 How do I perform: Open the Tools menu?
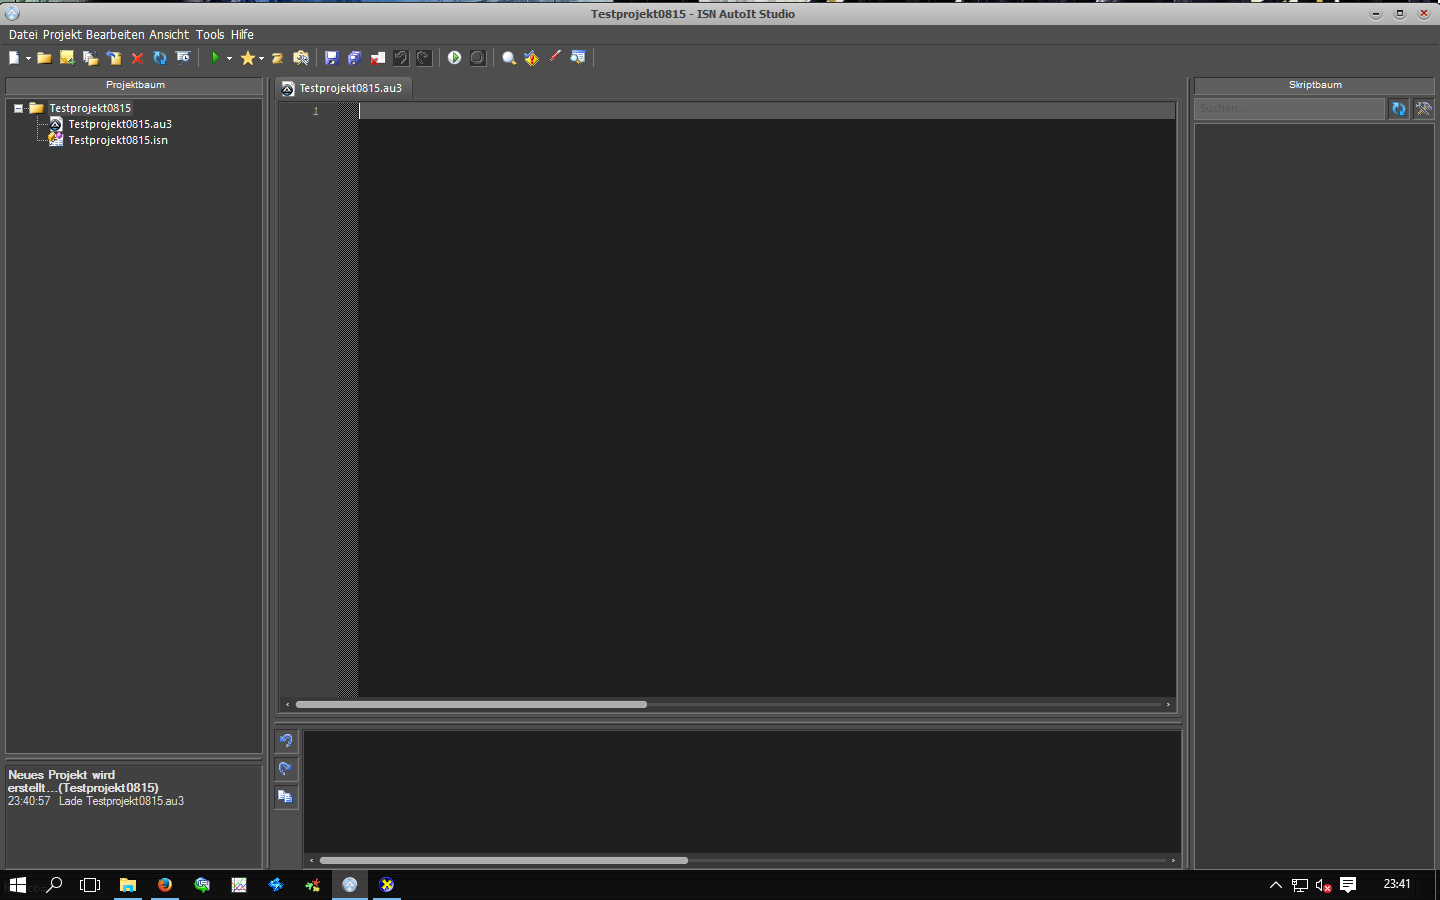210,34
